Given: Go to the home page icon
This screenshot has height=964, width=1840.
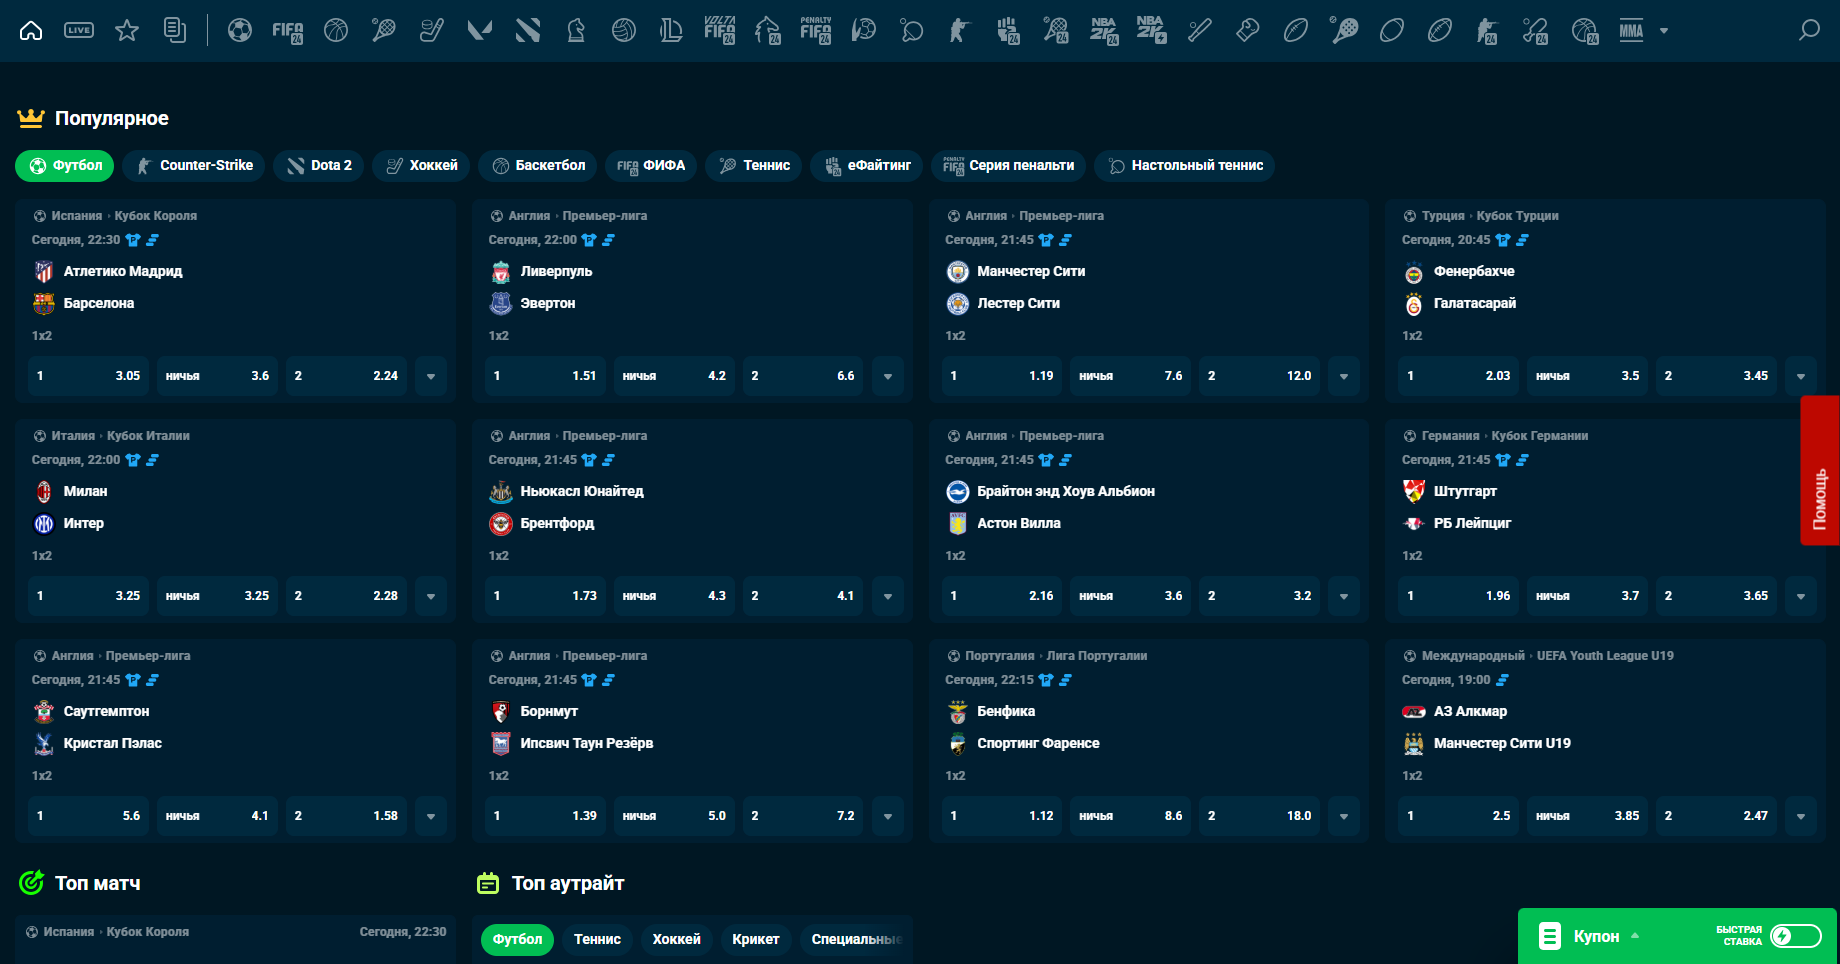Looking at the screenshot, I should click(x=31, y=31).
